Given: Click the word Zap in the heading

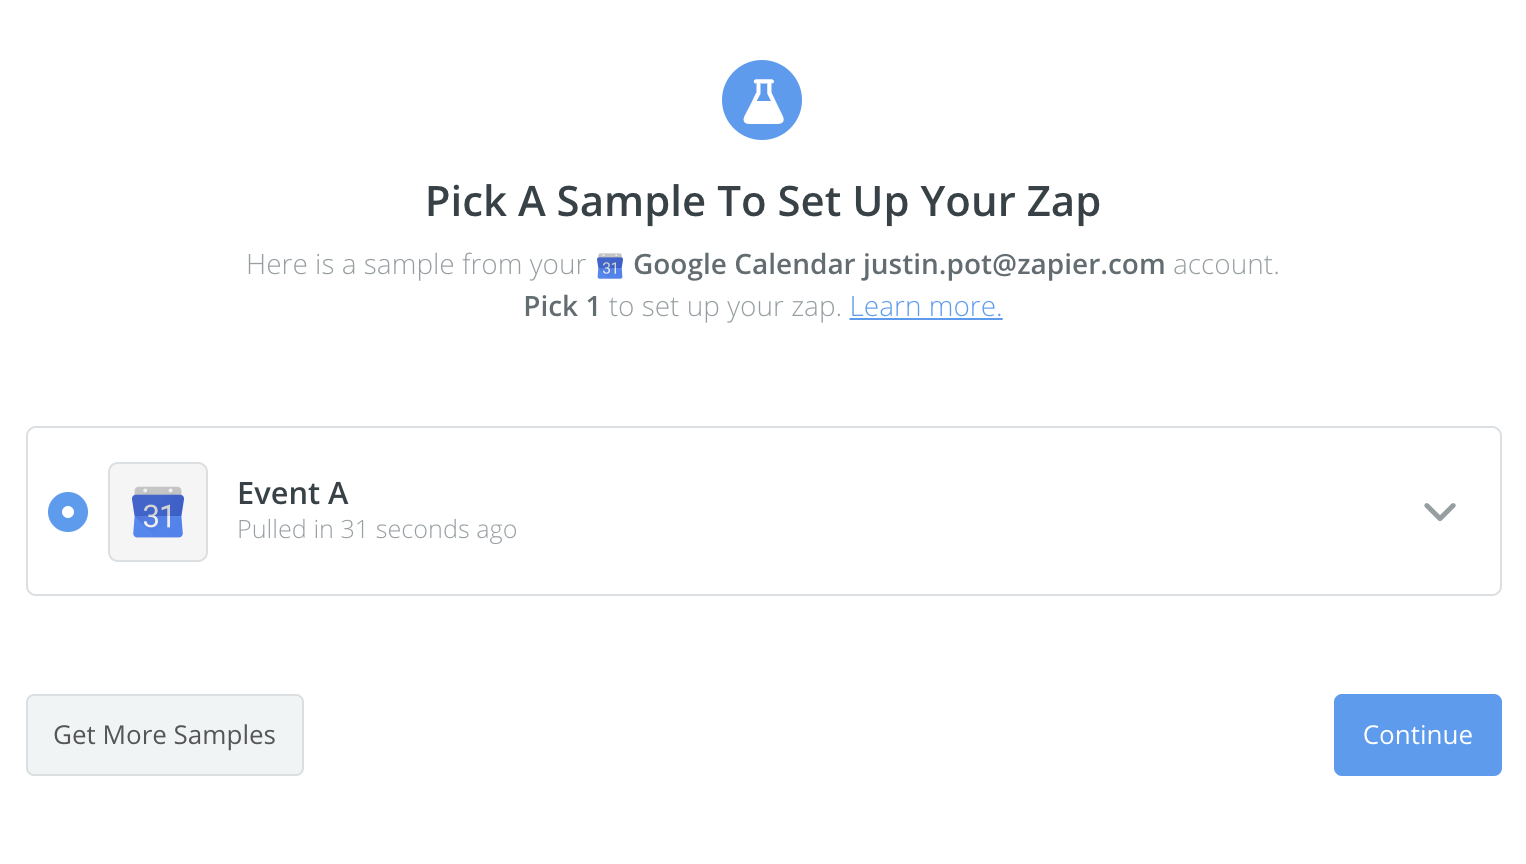Looking at the screenshot, I should [1064, 201].
